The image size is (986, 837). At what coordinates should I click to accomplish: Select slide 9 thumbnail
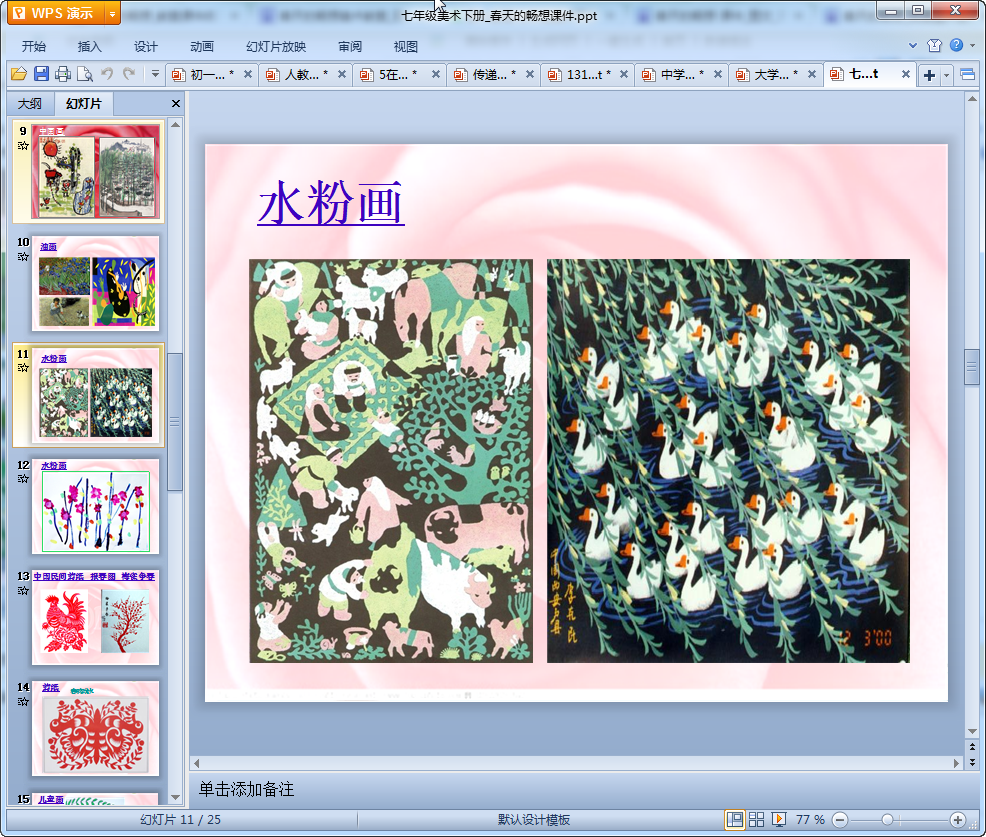(x=96, y=171)
